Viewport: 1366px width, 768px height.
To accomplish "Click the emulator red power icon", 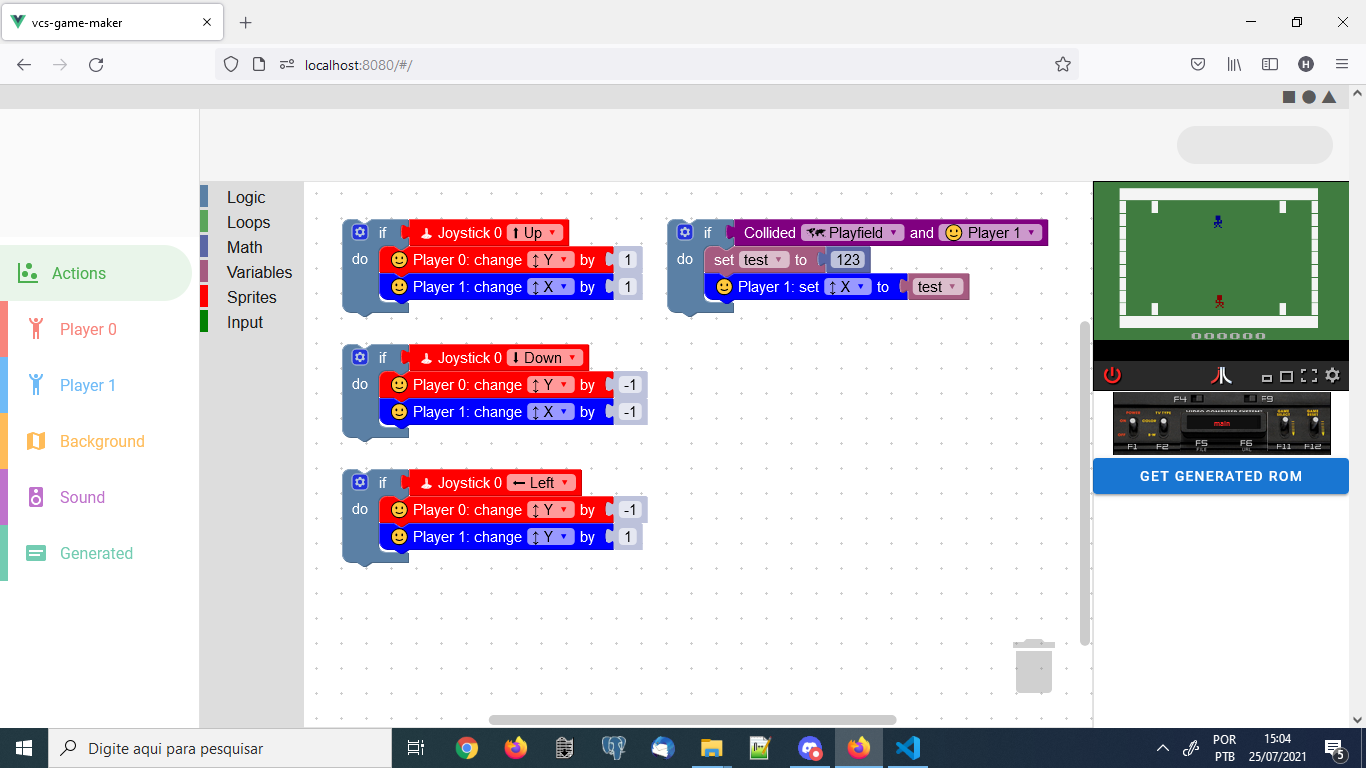I will click(x=1112, y=376).
